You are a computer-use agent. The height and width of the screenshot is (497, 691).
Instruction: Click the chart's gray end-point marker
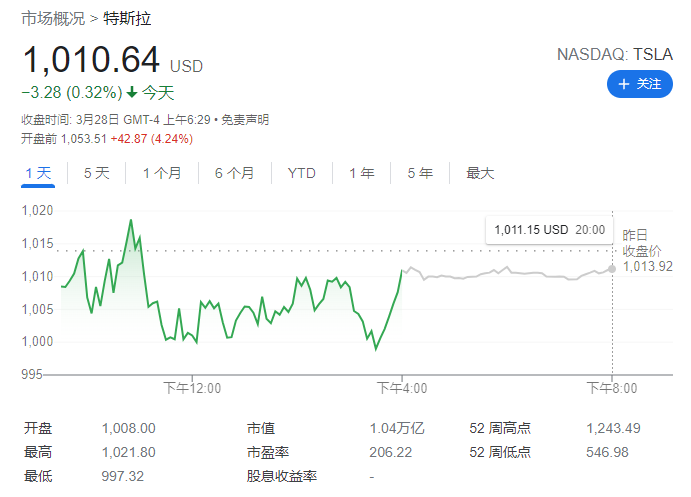click(x=612, y=268)
